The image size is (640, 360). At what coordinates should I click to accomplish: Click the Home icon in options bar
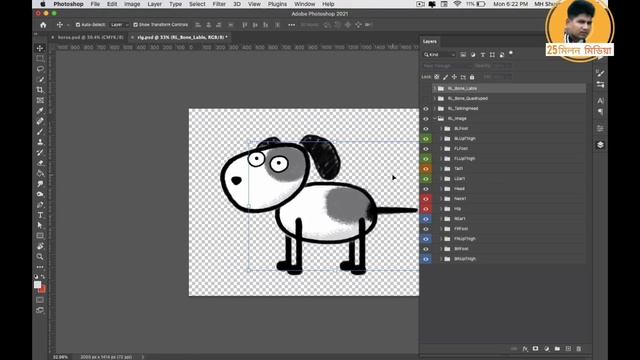pyautogui.click(x=43, y=25)
